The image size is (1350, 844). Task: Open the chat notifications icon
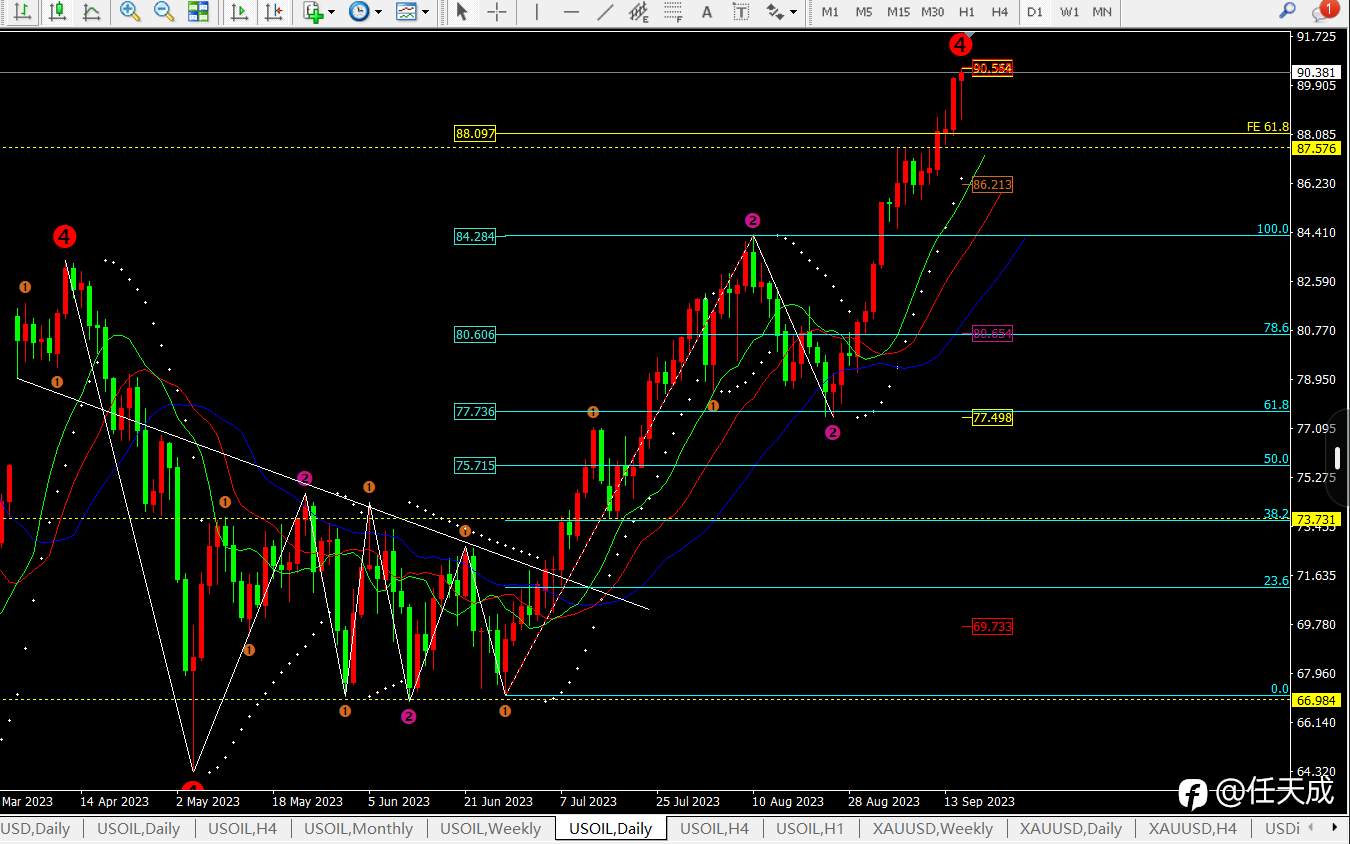click(1324, 12)
